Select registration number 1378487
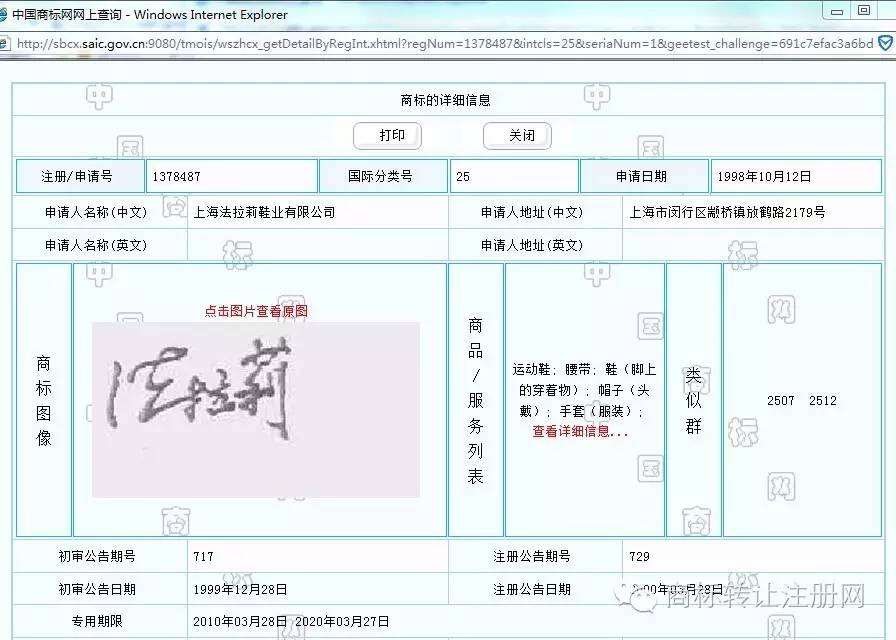Image resolution: width=896 pixels, height=640 pixels. coord(177,177)
